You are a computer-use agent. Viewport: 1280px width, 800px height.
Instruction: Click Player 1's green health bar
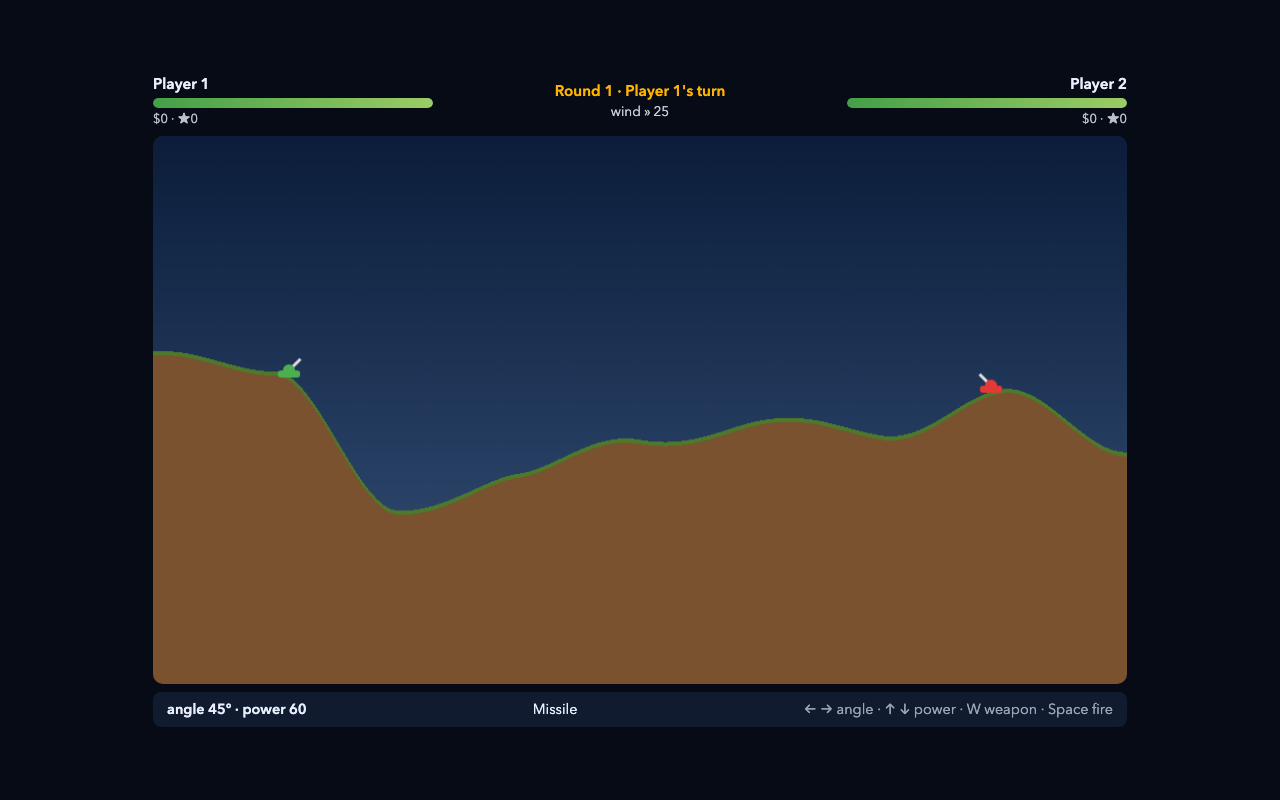click(x=293, y=103)
